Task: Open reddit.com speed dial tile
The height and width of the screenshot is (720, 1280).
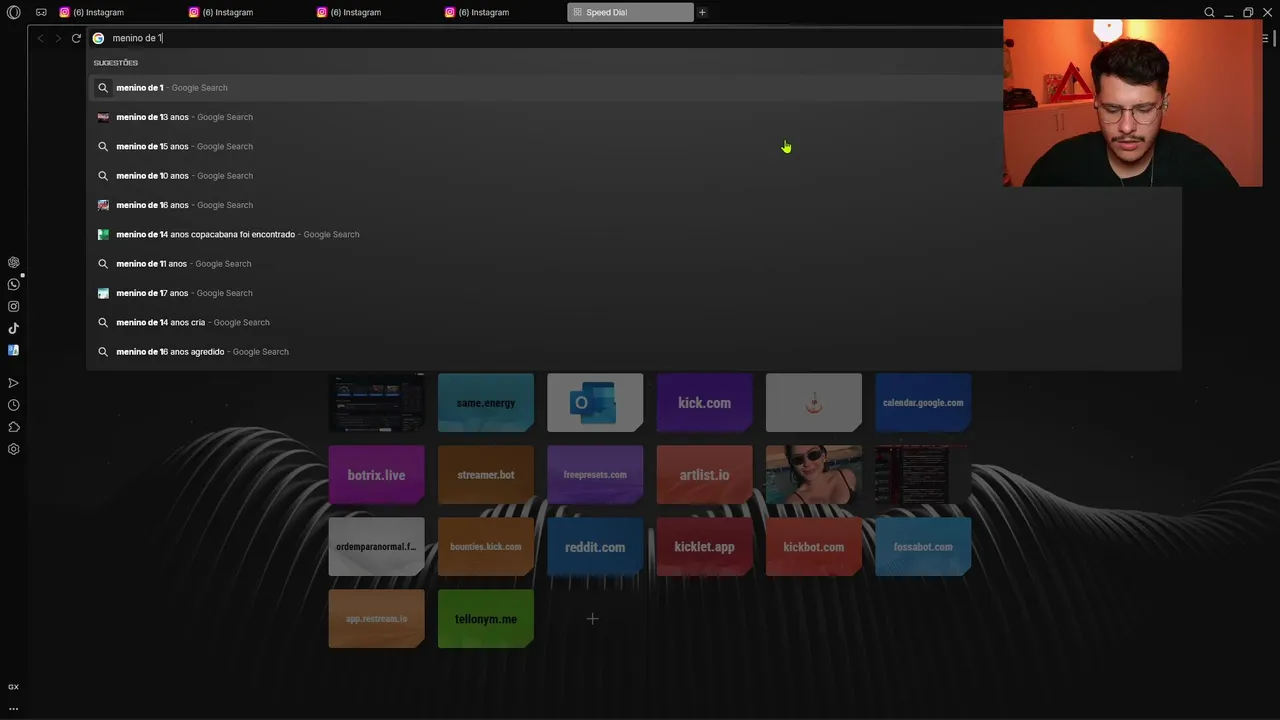Action: coord(595,547)
